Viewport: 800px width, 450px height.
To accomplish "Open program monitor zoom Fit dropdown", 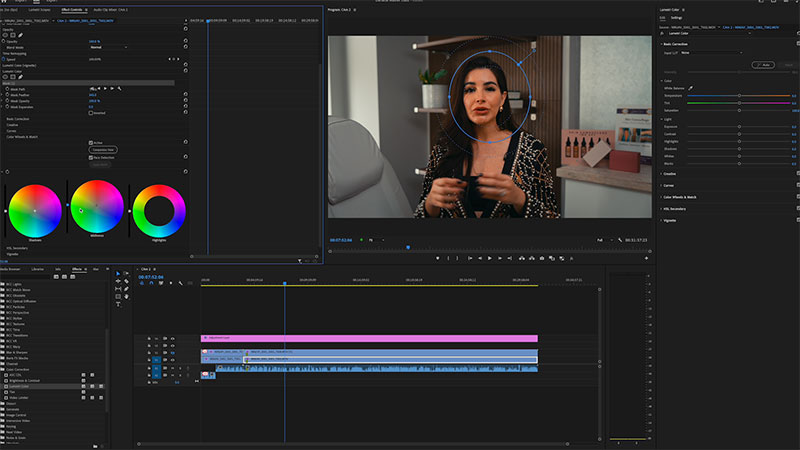I will click(x=377, y=240).
